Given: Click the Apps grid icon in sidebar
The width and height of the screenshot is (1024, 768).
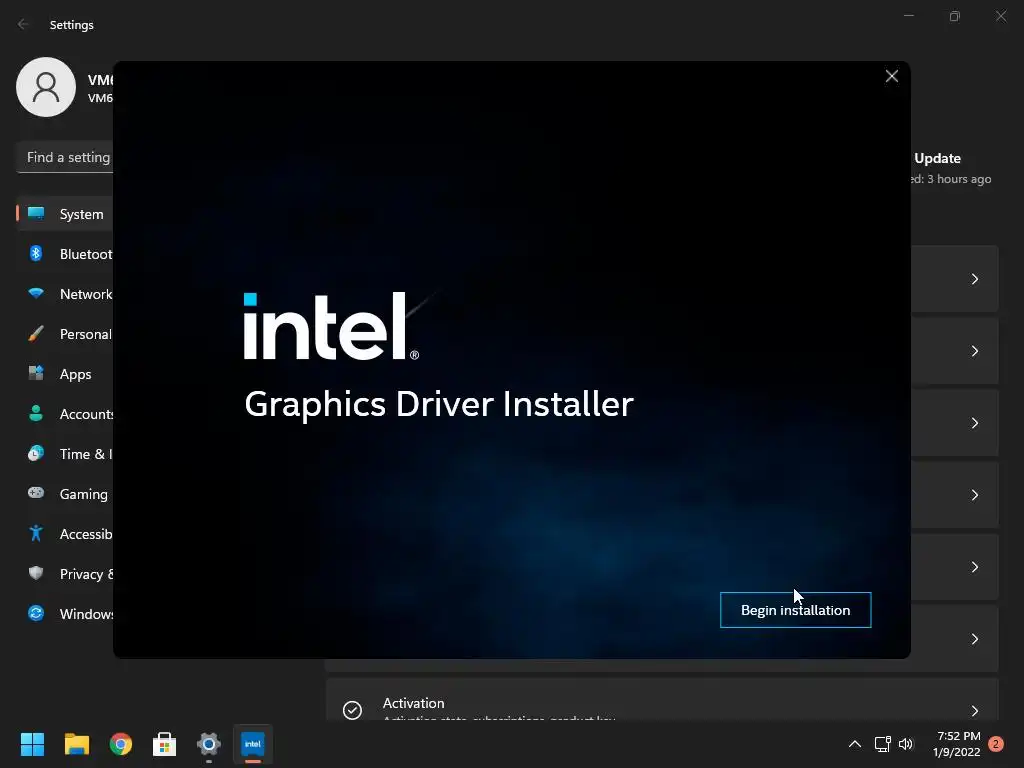Looking at the screenshot, I should 36,373.
